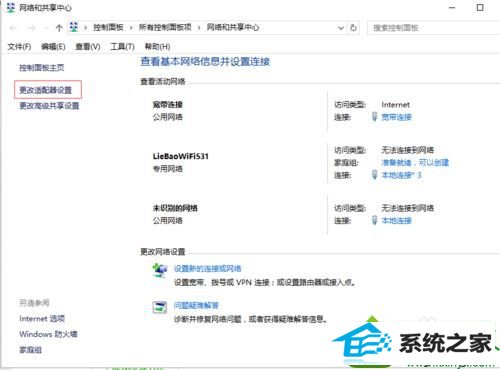Click the LieBaoWiFi531 network name

(181, 156)
